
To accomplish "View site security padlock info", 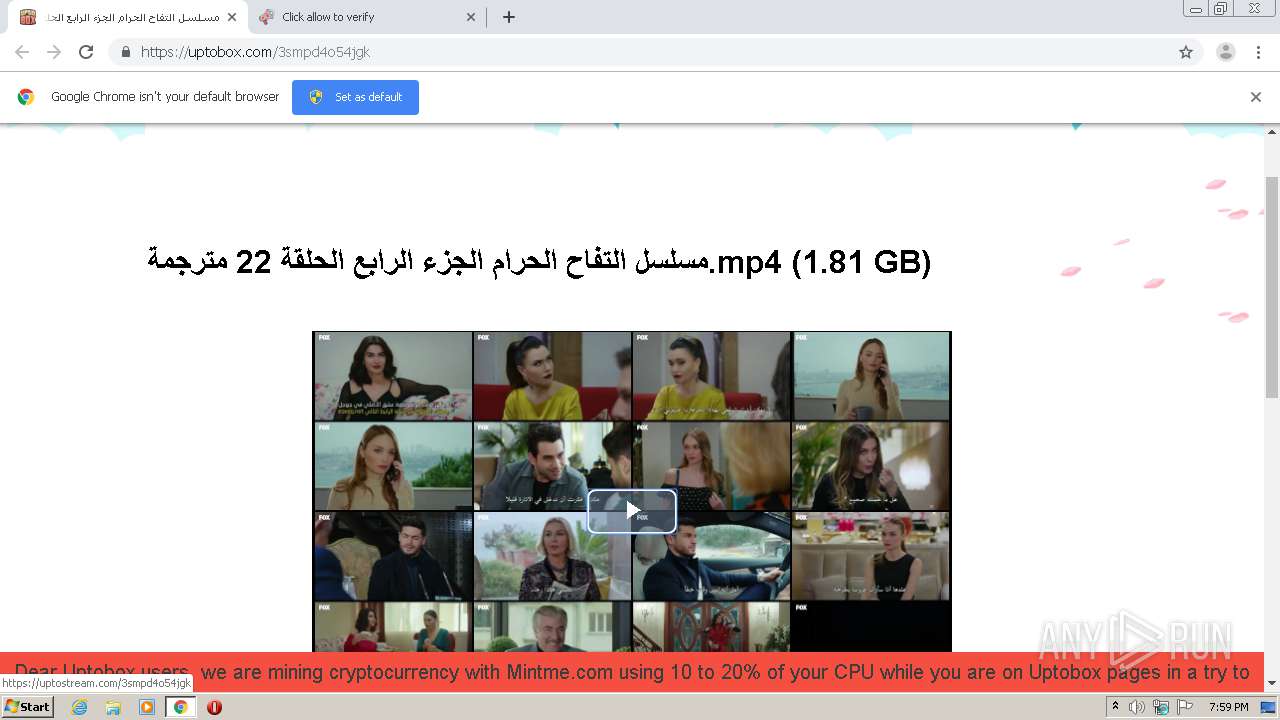I will pos(125,52).
